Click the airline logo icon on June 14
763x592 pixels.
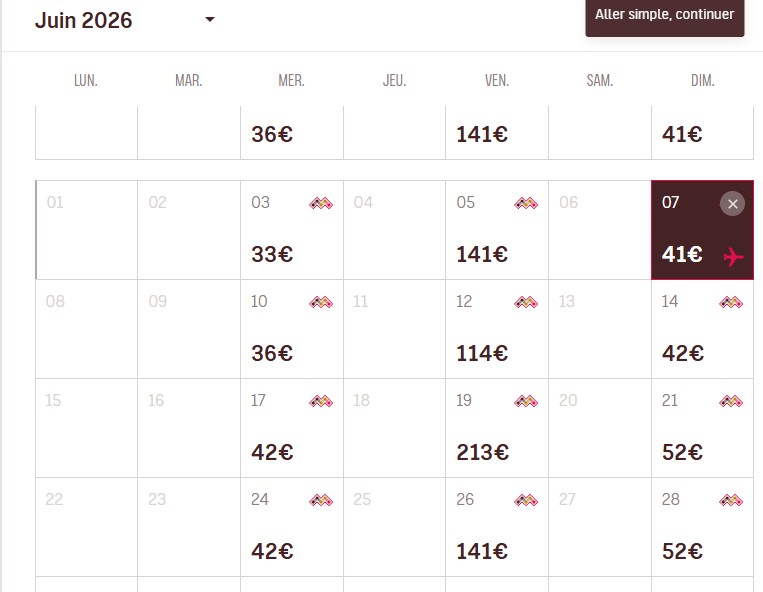(x=731, y=302)
